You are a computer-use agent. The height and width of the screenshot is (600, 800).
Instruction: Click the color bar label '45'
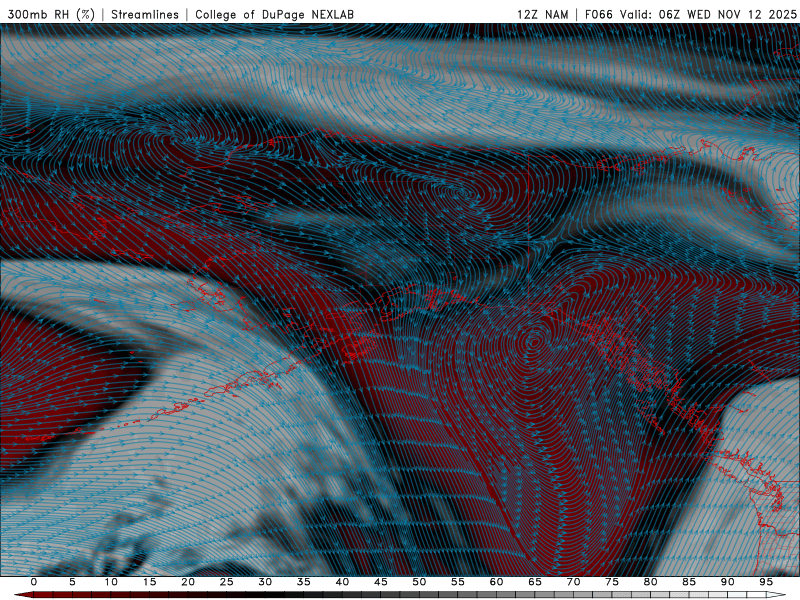click(x=381, y=582)
